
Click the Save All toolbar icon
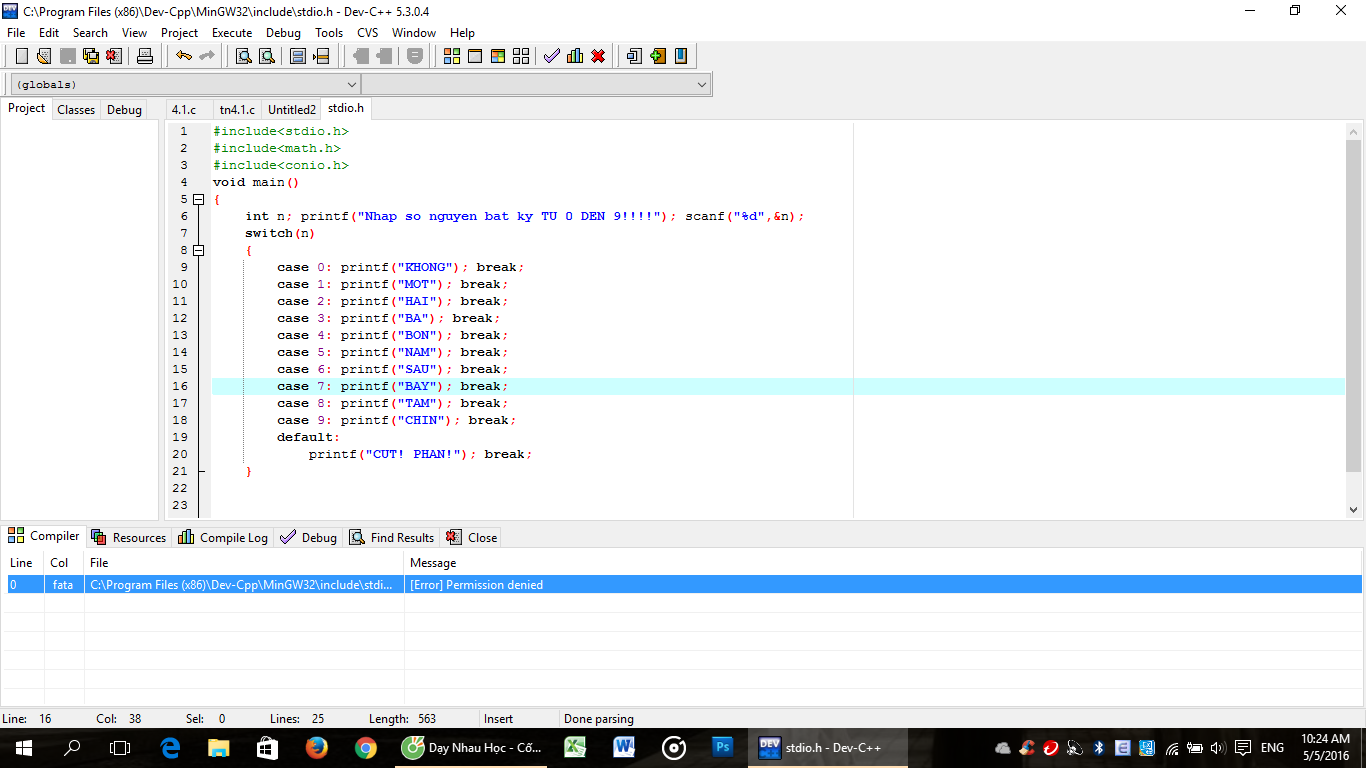pyautogui.click(x=91, y=56)
